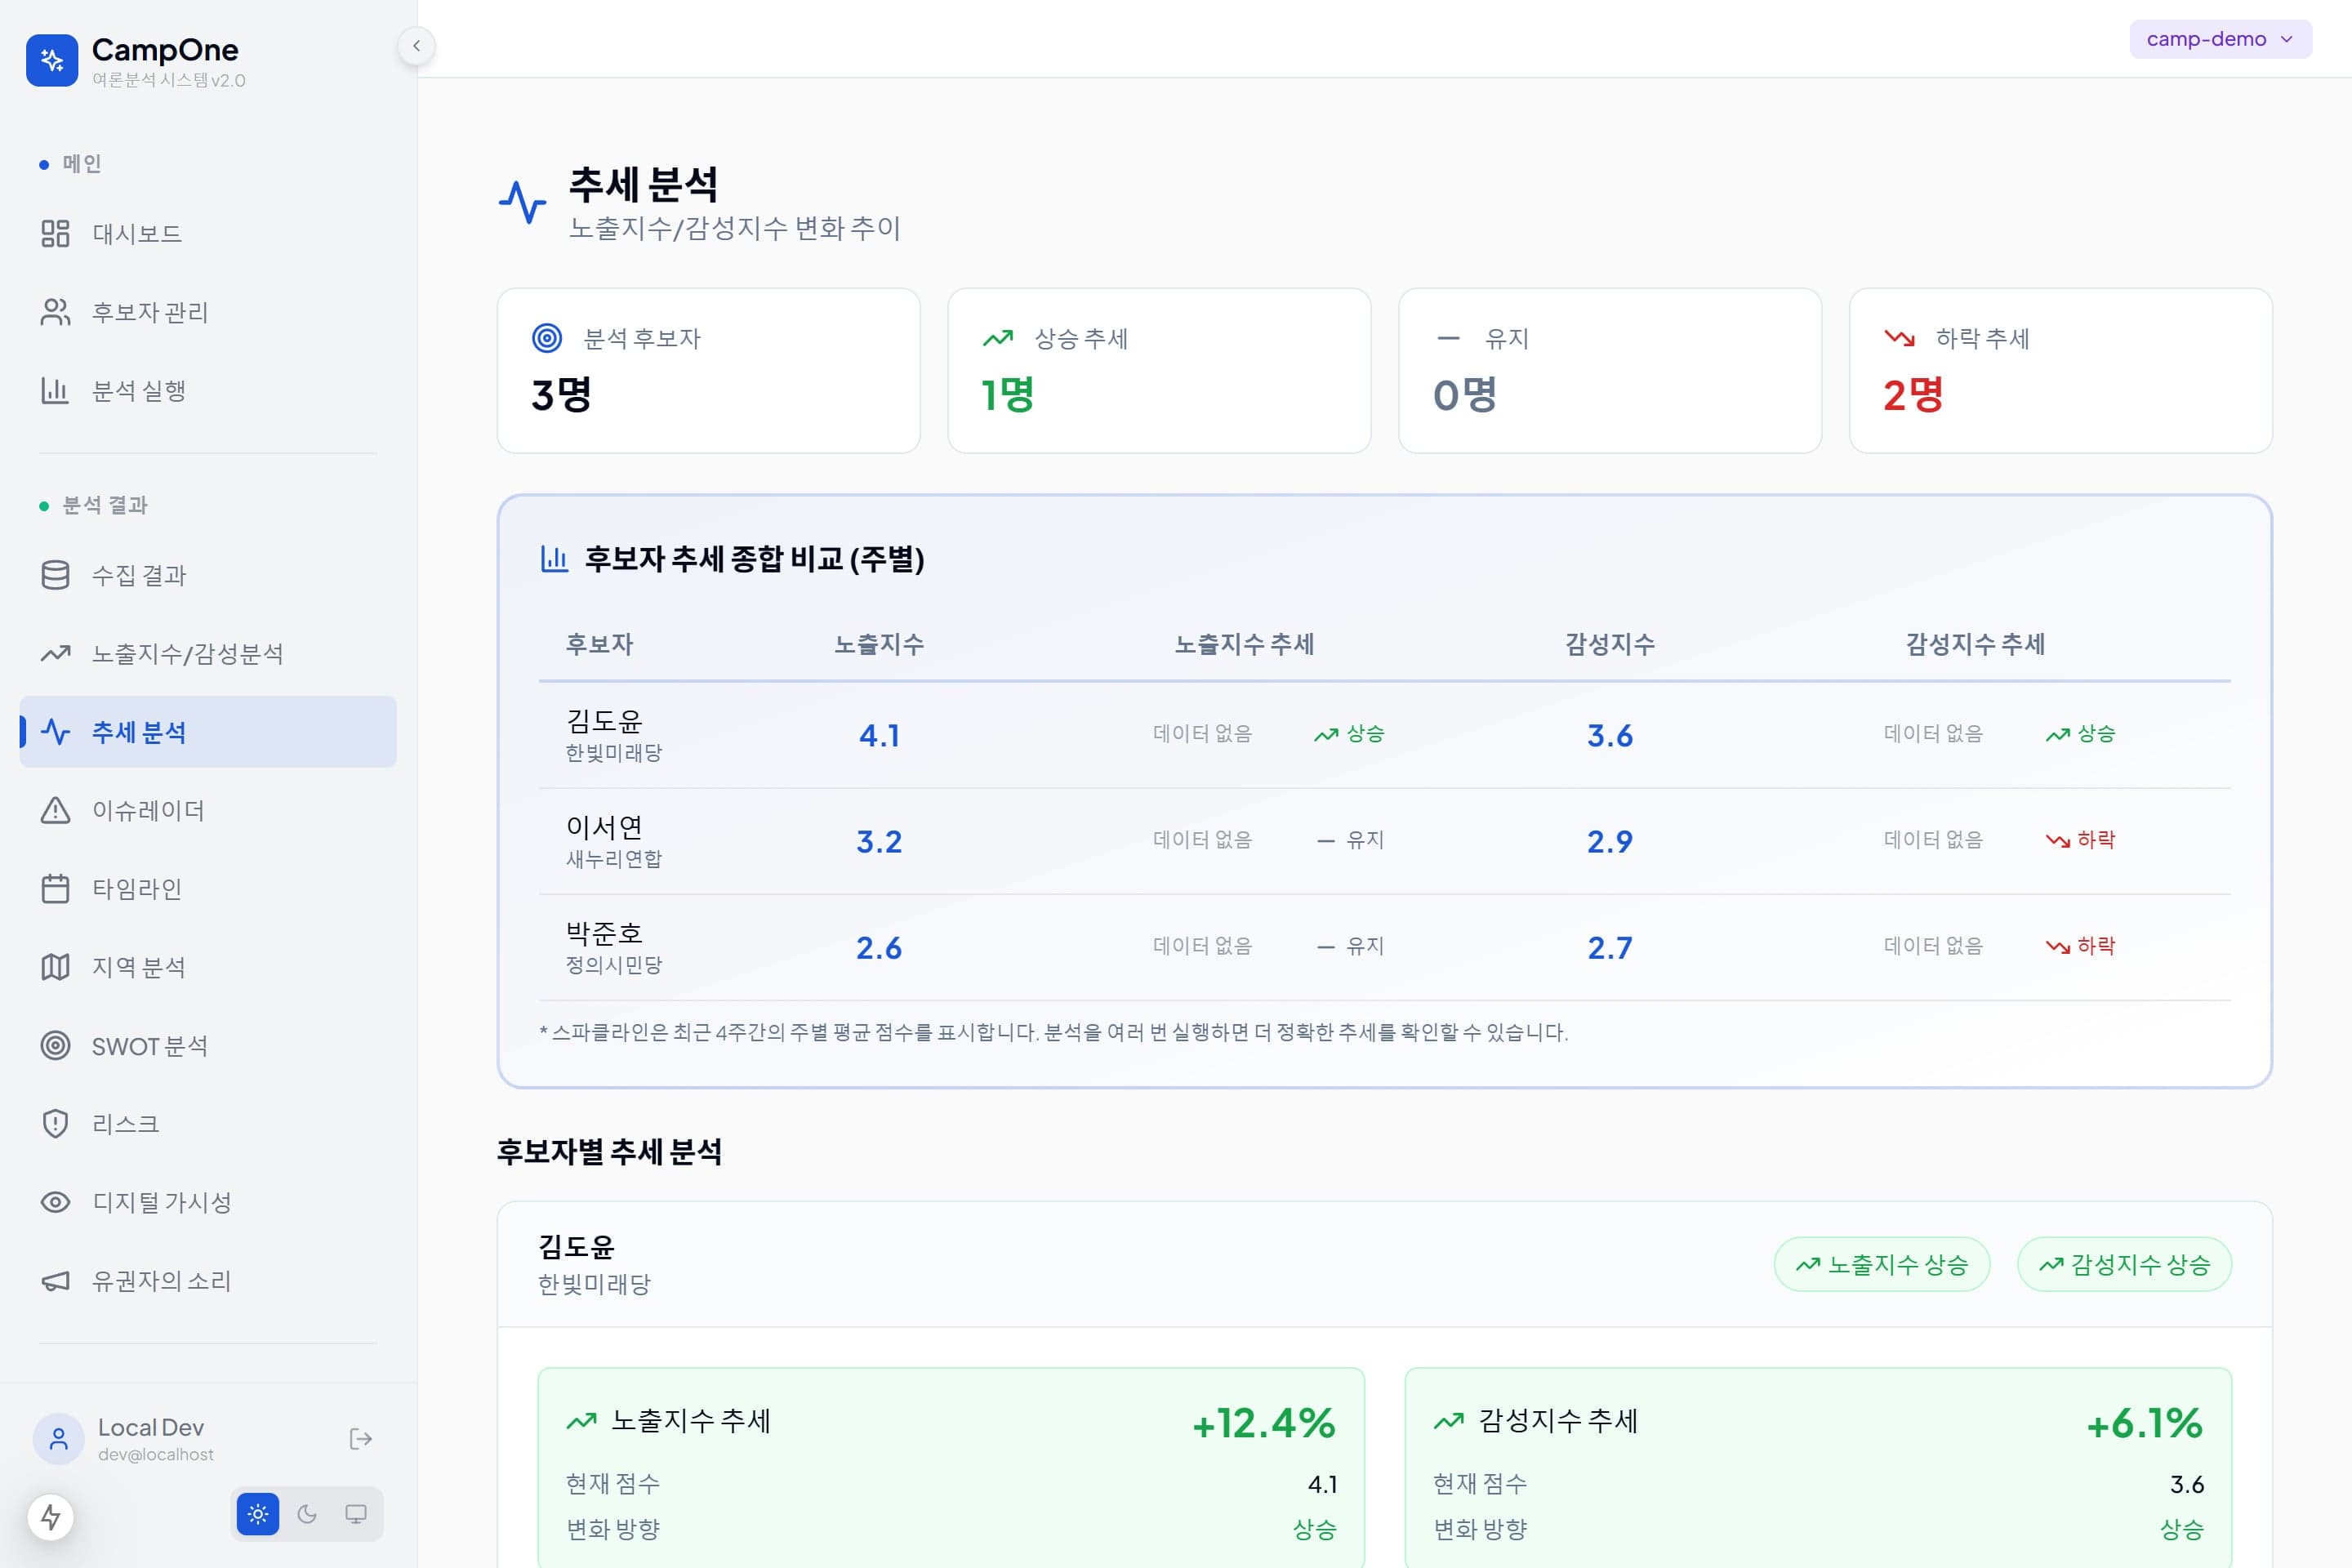
Task: Click the 리스크 shield icon
Action: [55, 1124]
